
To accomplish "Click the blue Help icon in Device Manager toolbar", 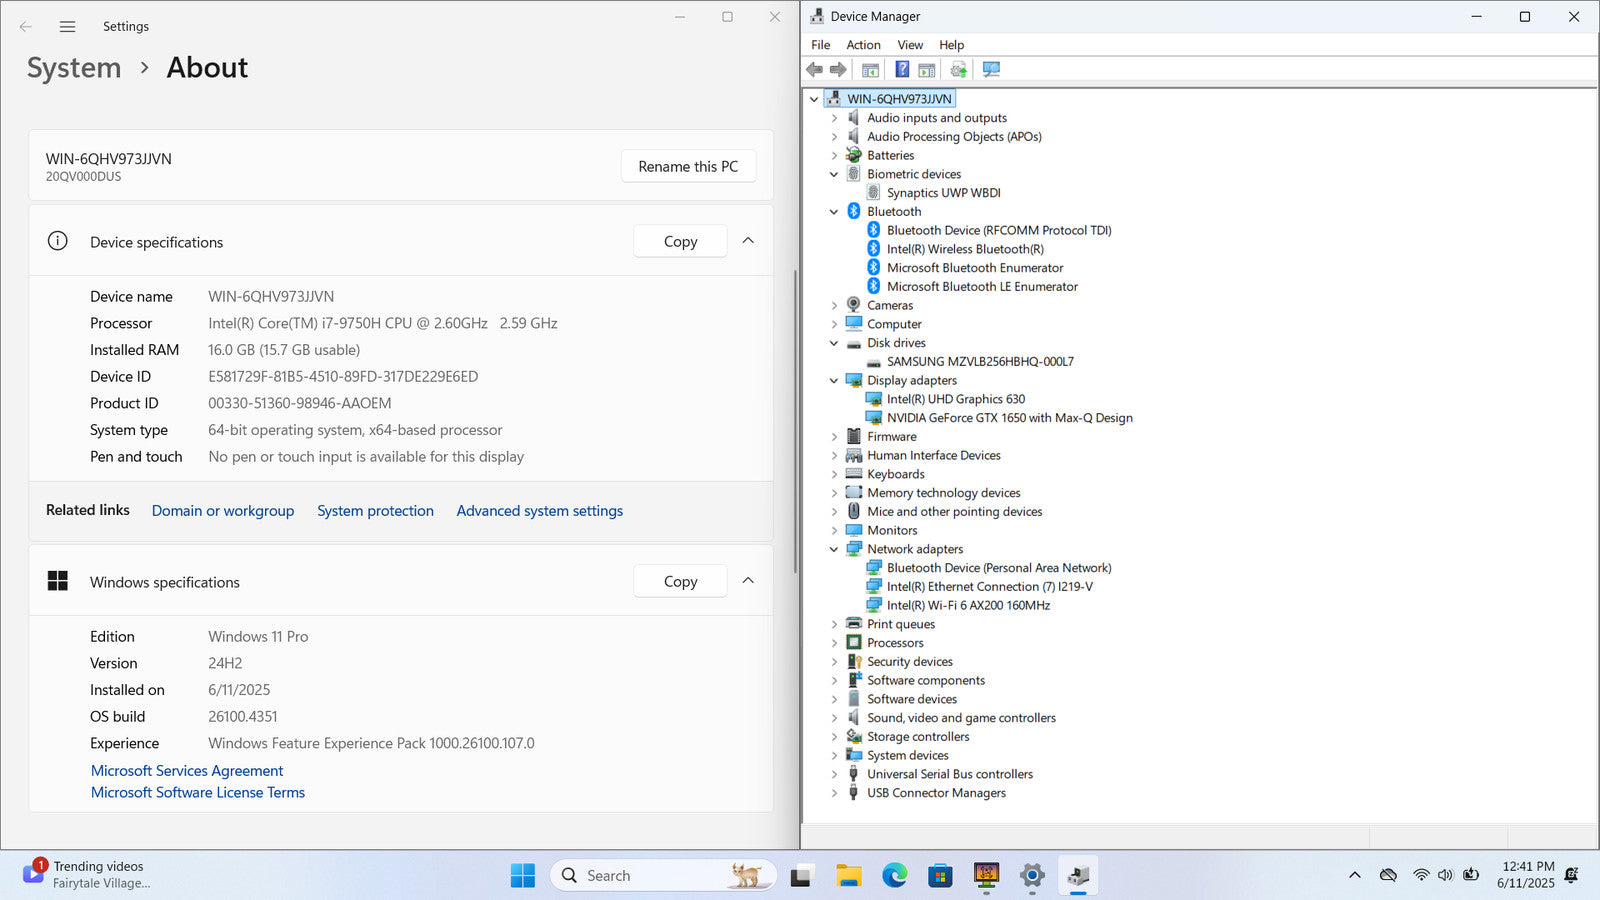I will (x=902, y=69).
